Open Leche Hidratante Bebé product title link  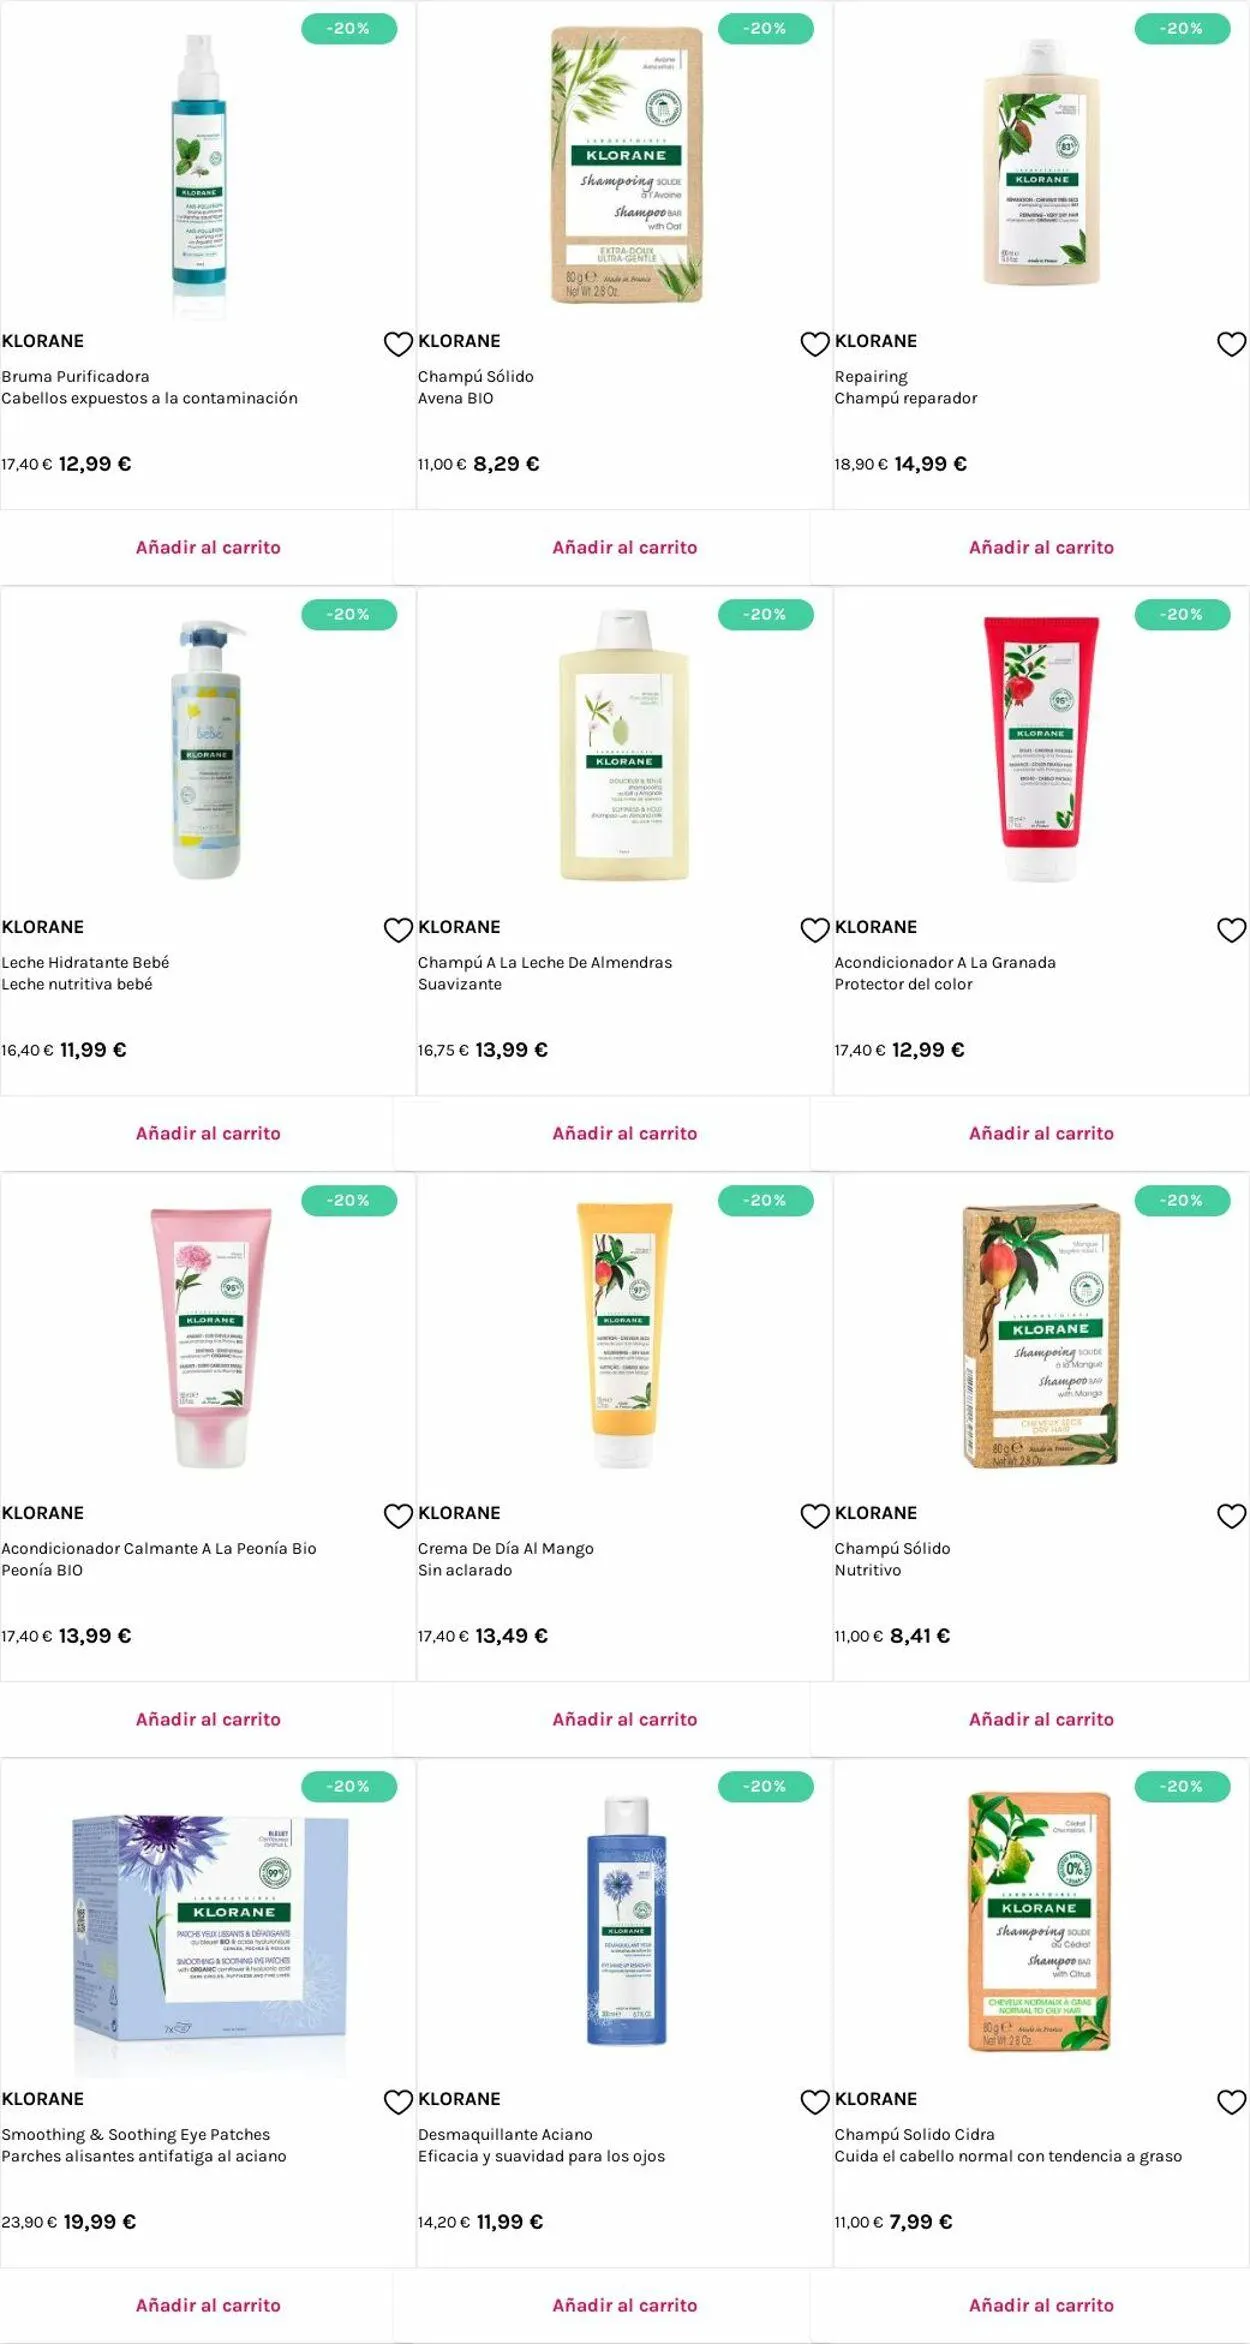[x=85, y=962]
